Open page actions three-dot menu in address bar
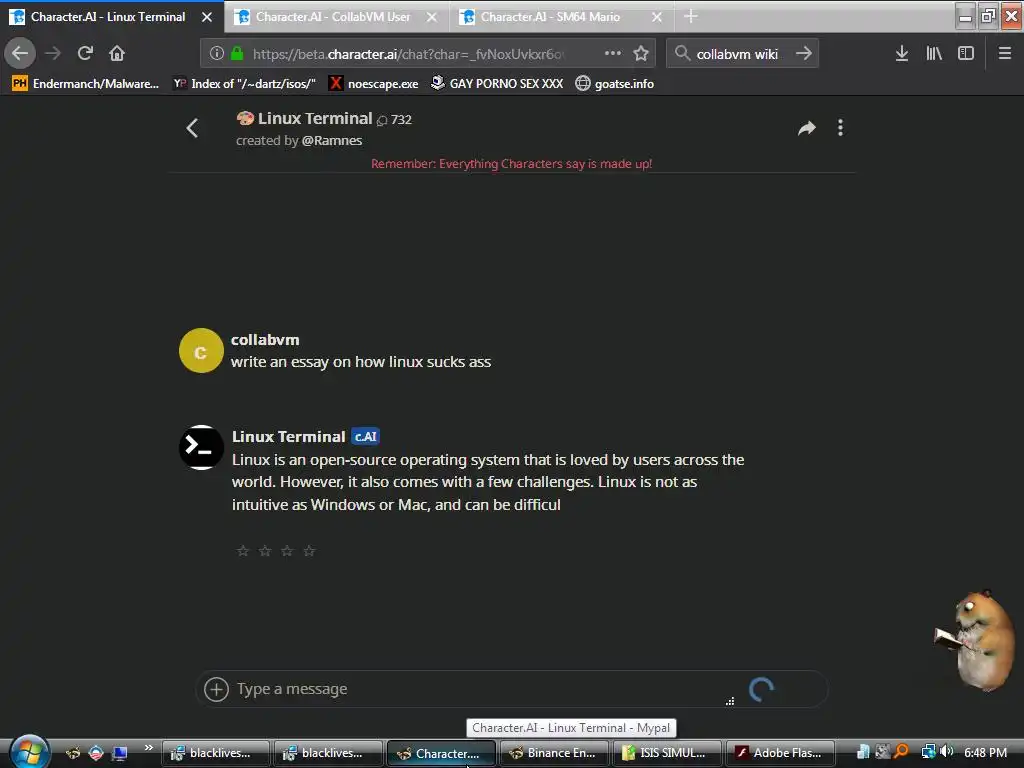Image resolution: width=1024 pixels, height=768 pixels. click(x=613, y=53)
